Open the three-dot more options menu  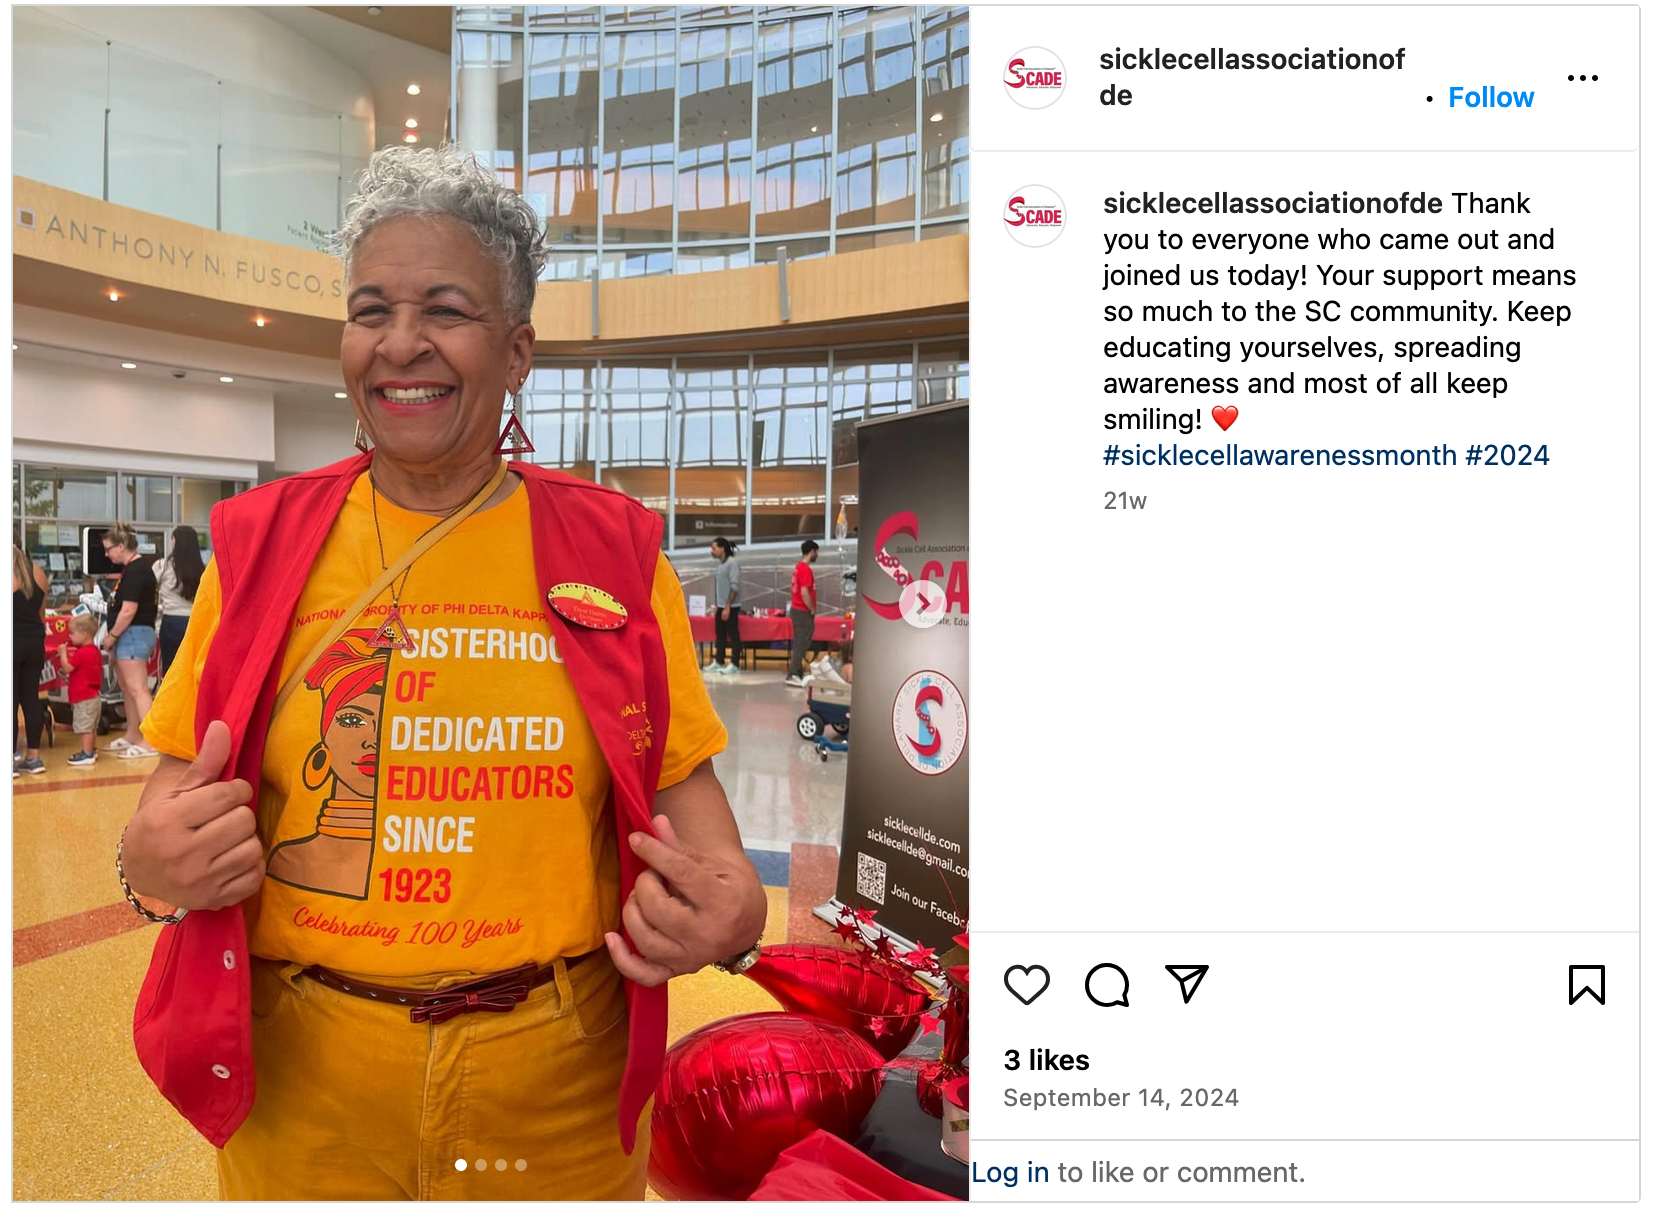[x=1583, y=78]
